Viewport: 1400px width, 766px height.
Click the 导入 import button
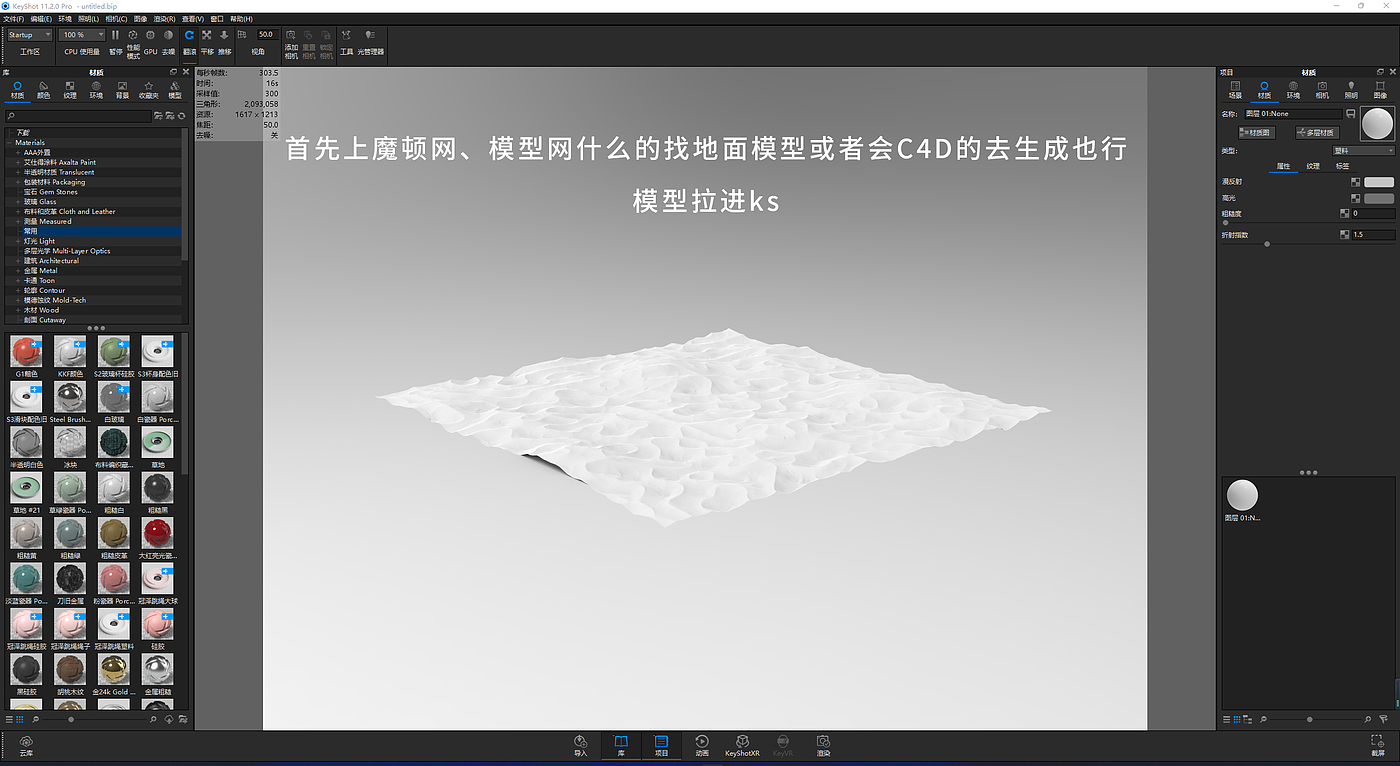[x=581, y=746]
